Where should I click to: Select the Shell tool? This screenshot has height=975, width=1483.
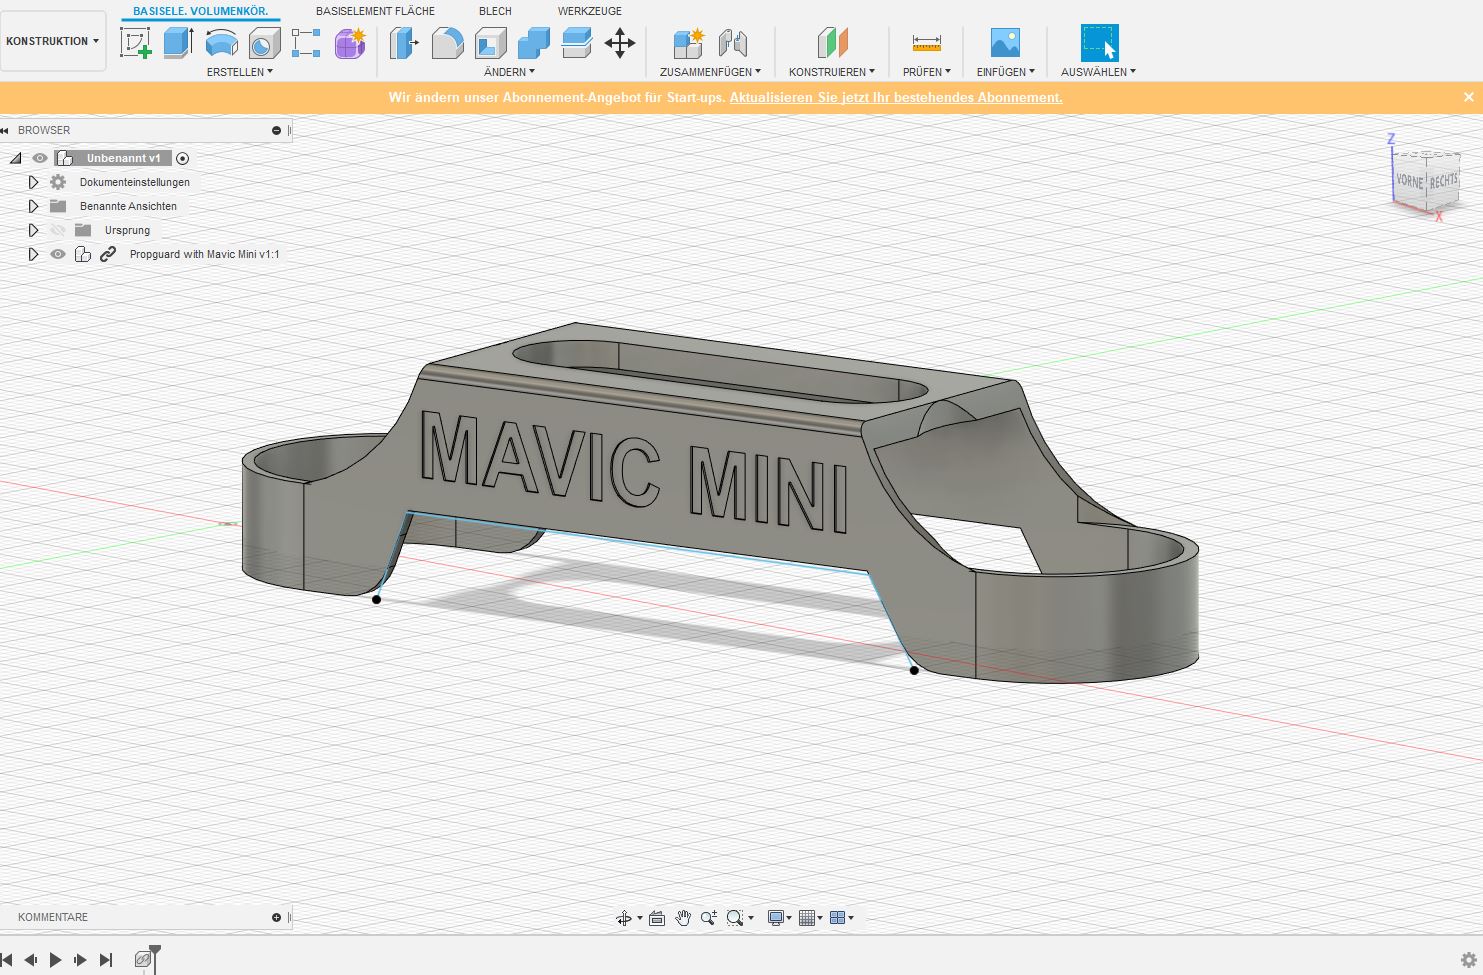[x=490, y=43]
